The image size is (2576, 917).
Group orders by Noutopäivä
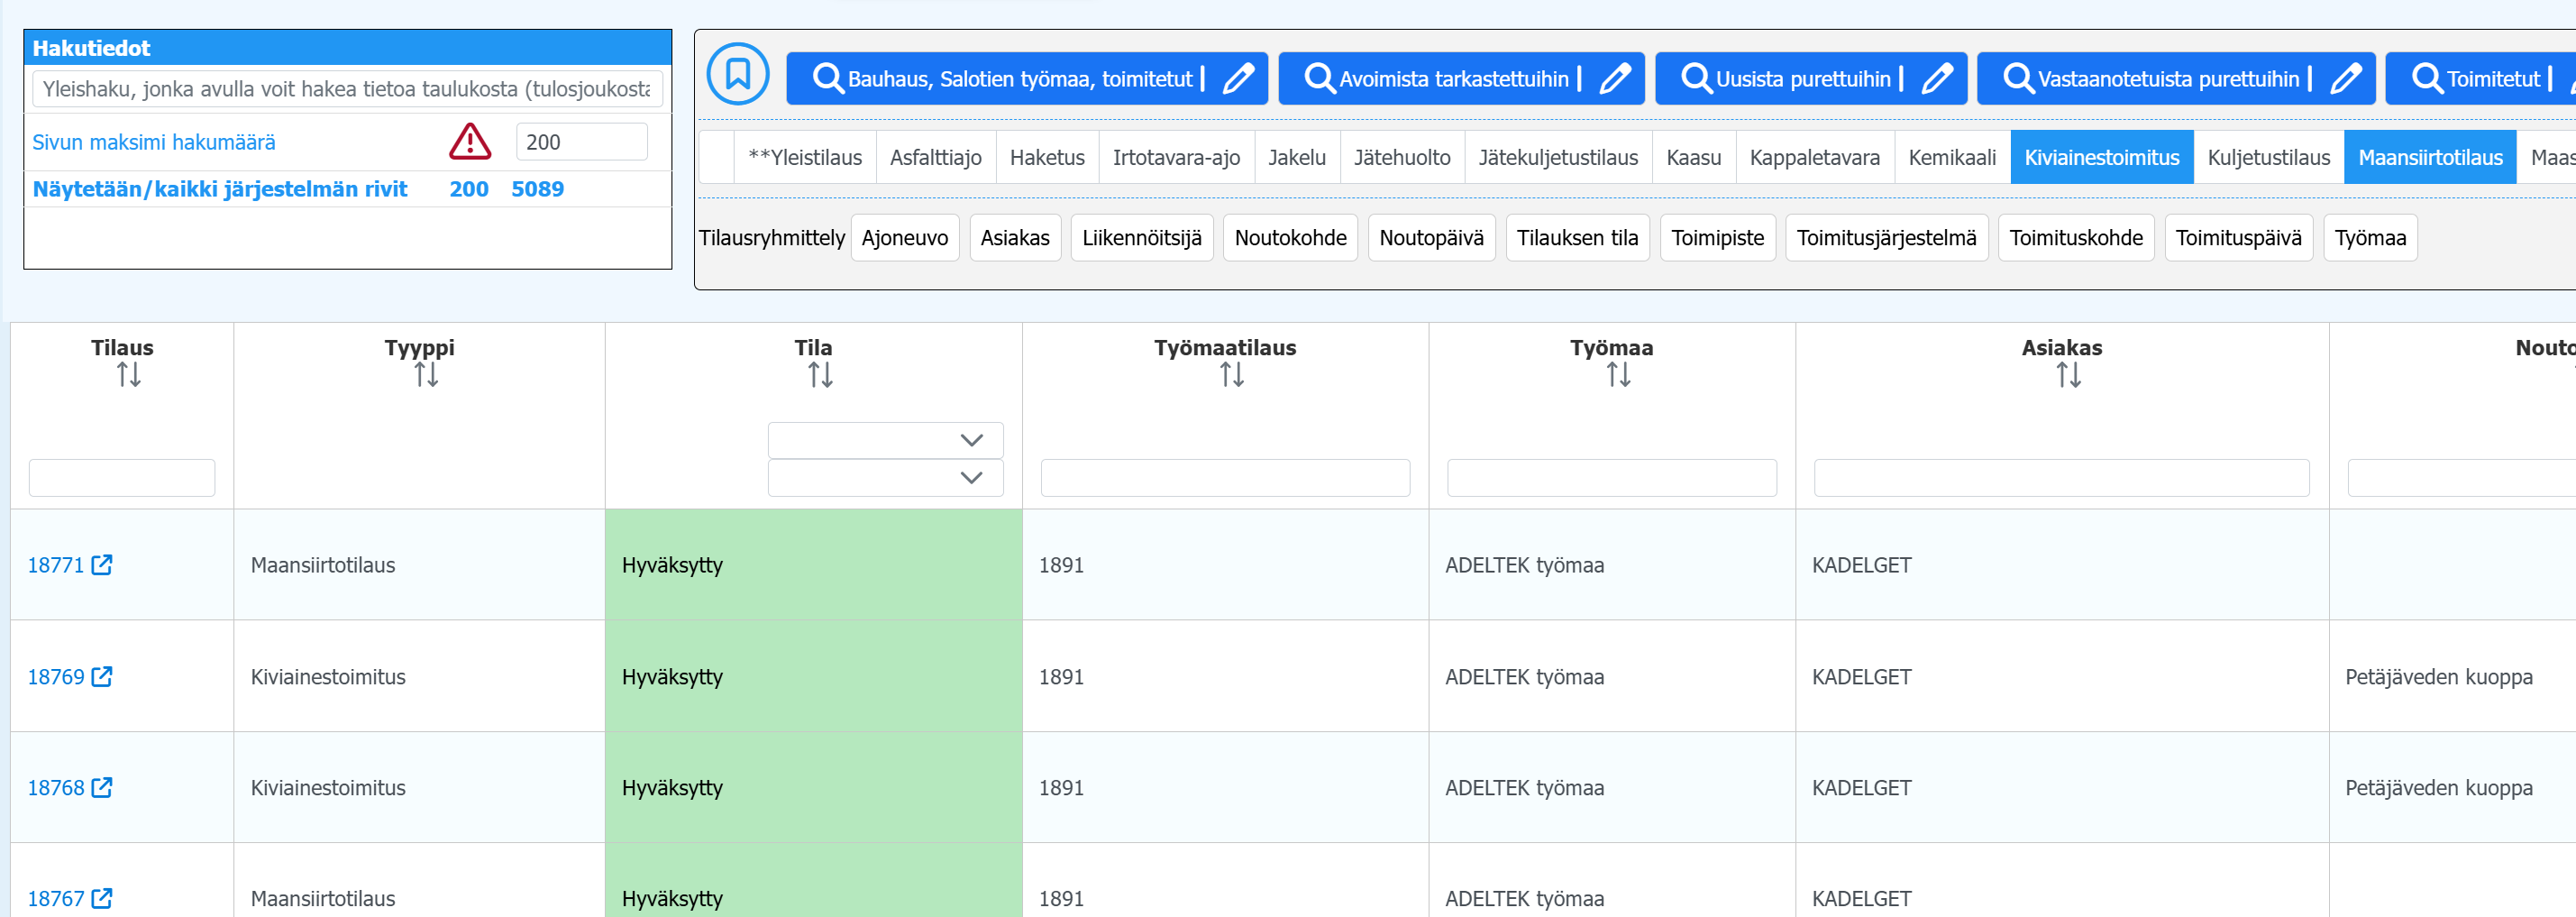1431,238
